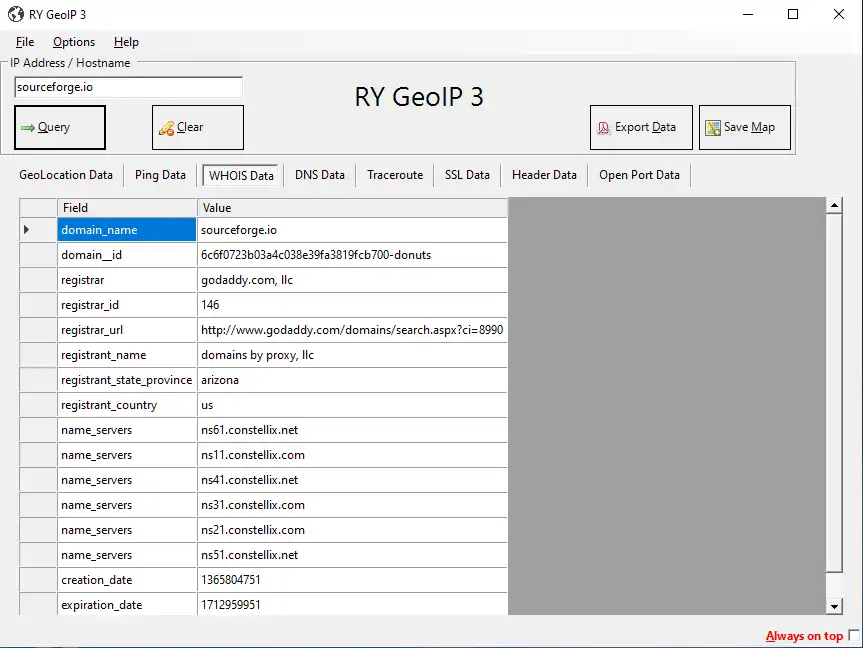Click the Field column header
The image size is (863, 648).
127,208
